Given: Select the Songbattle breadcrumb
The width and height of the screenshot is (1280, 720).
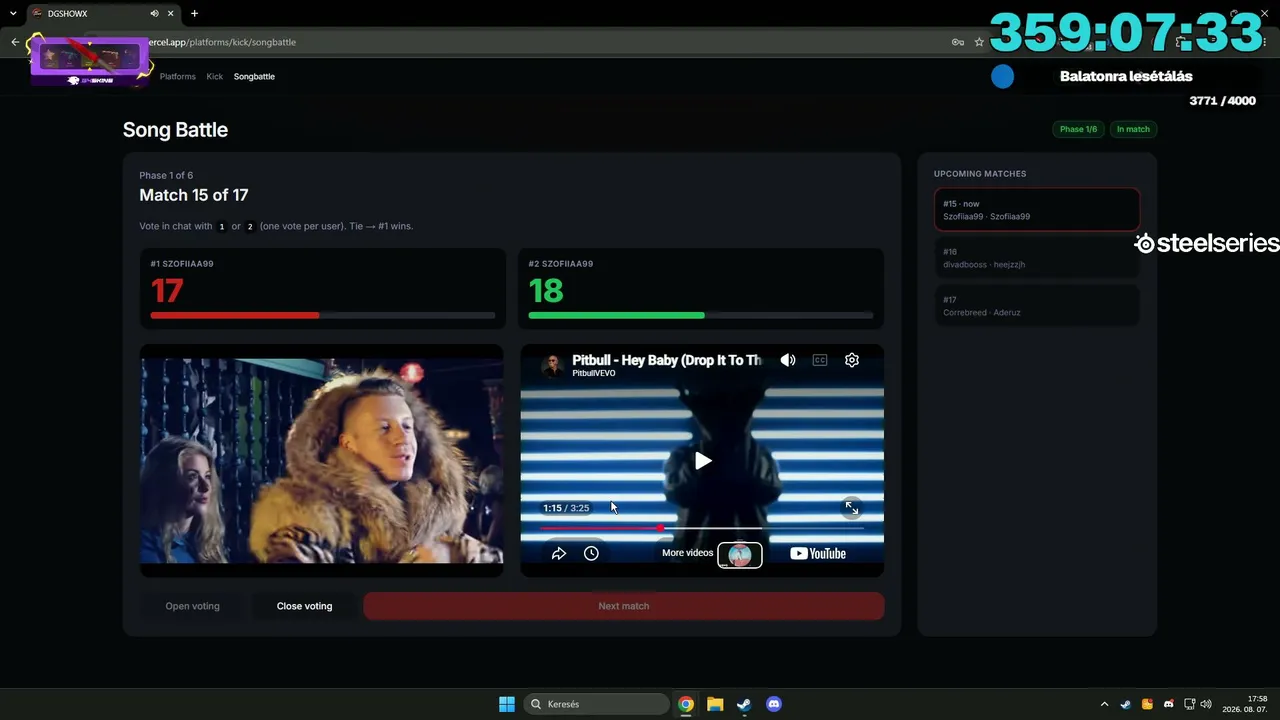Looking at the screenshot, I should 254,76.
